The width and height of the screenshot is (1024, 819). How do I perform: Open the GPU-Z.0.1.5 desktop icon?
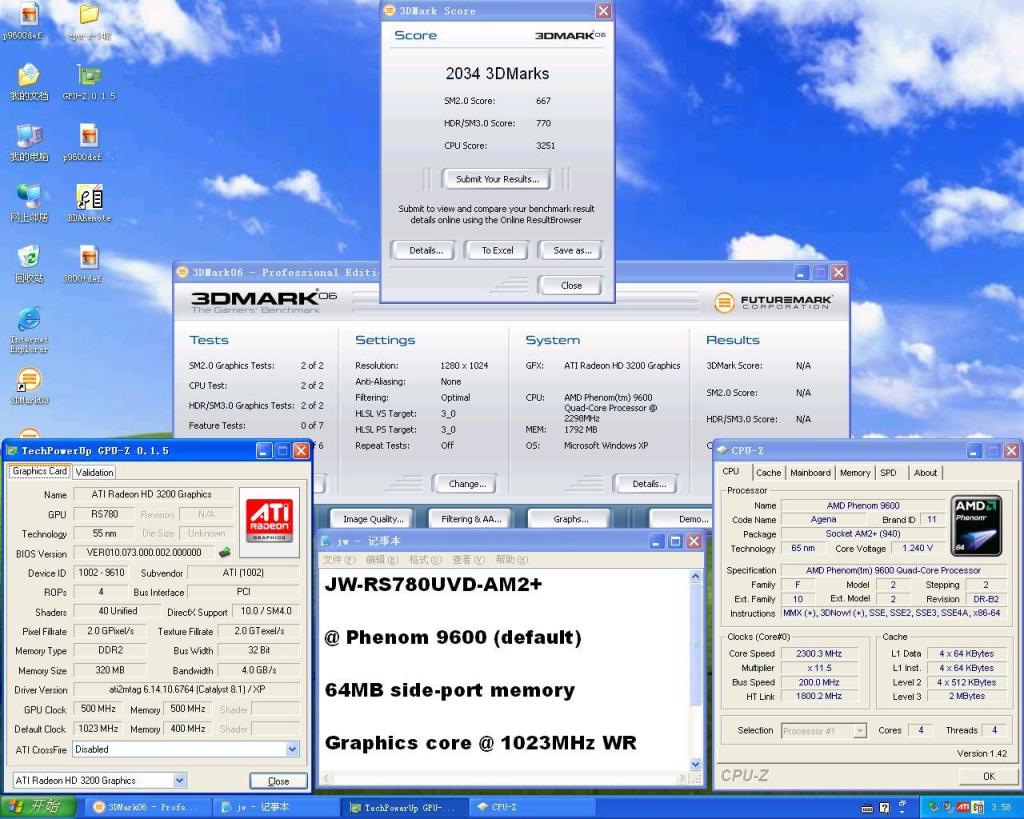(x=89, y=78)
